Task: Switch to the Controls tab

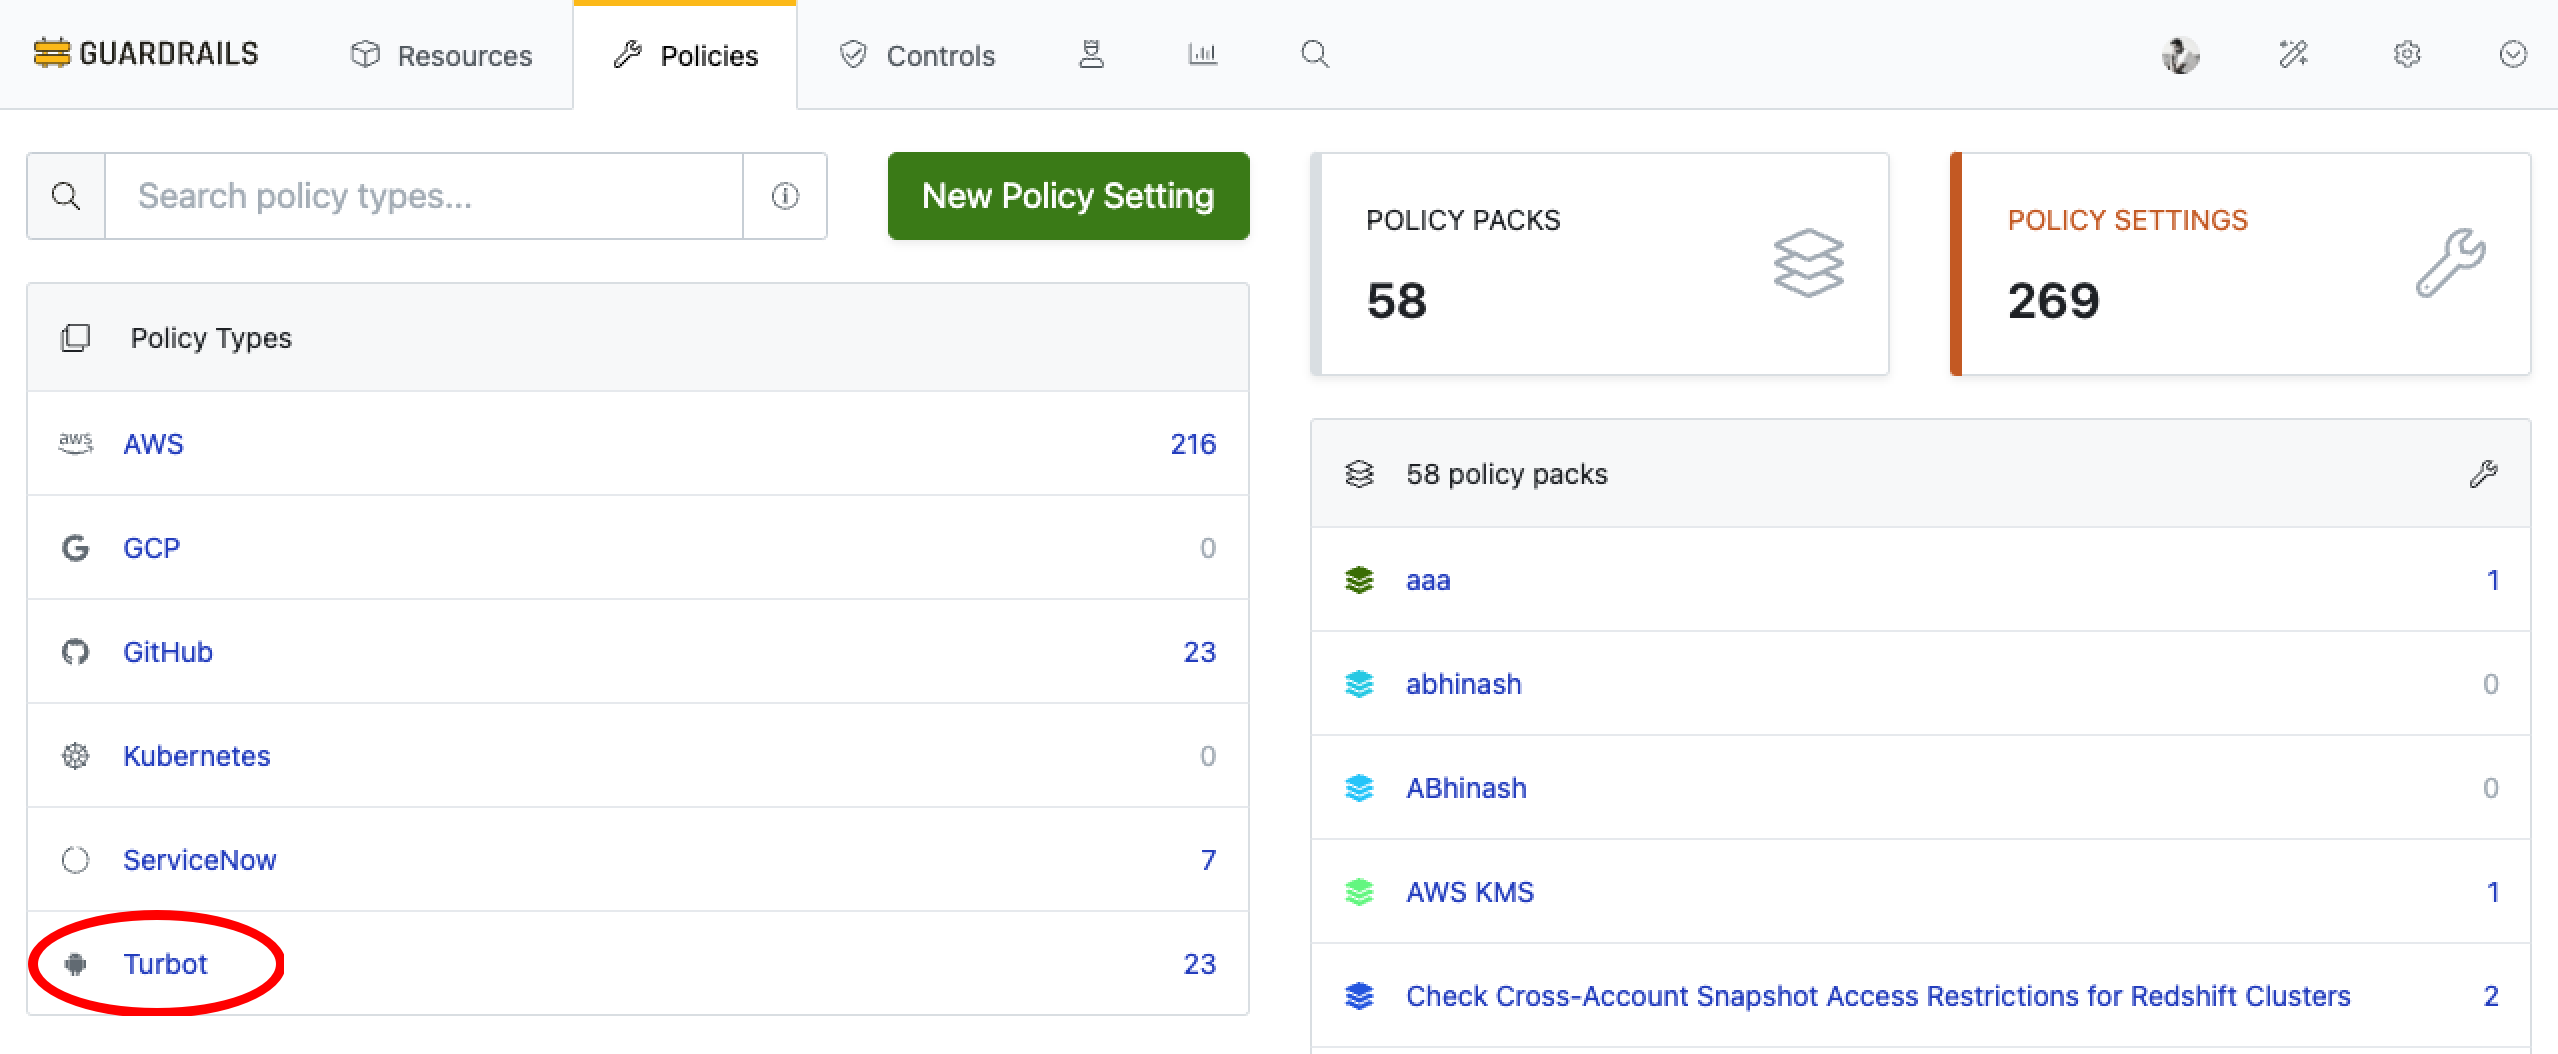Action: (917, 56)
